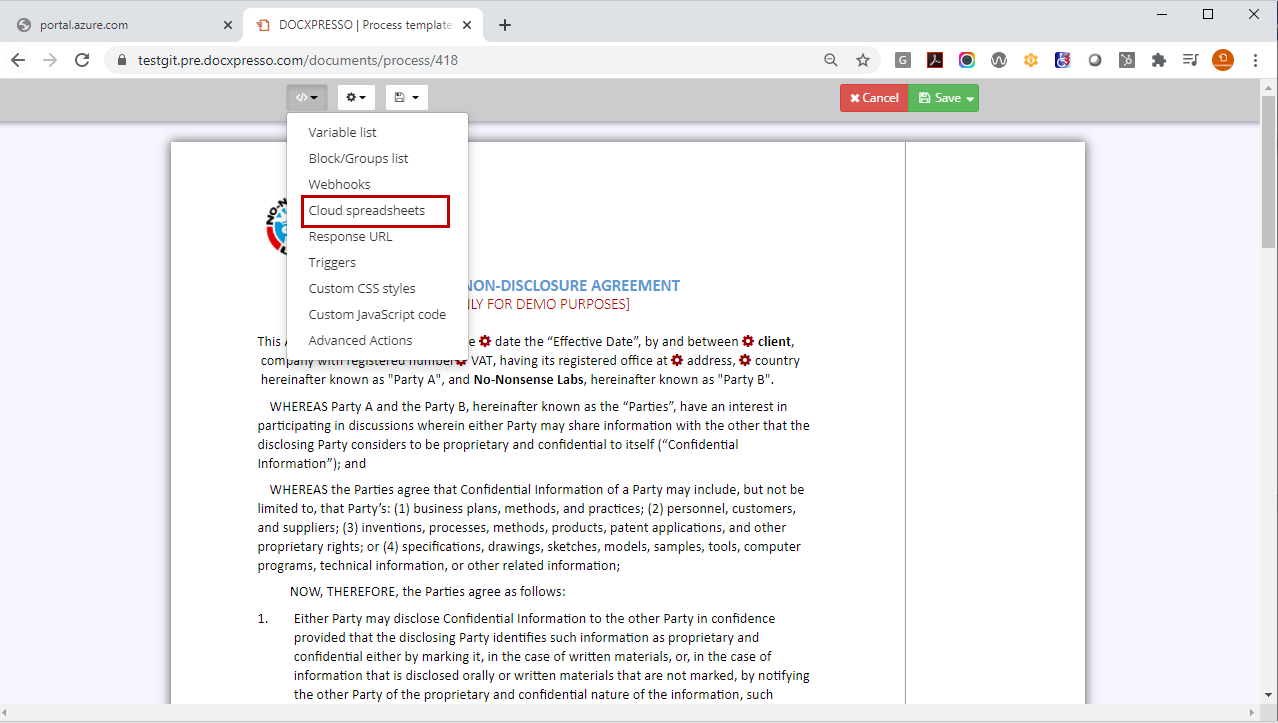
Task: Choose Webhooks in the dropdown menu
Action: tap(339, 184)
